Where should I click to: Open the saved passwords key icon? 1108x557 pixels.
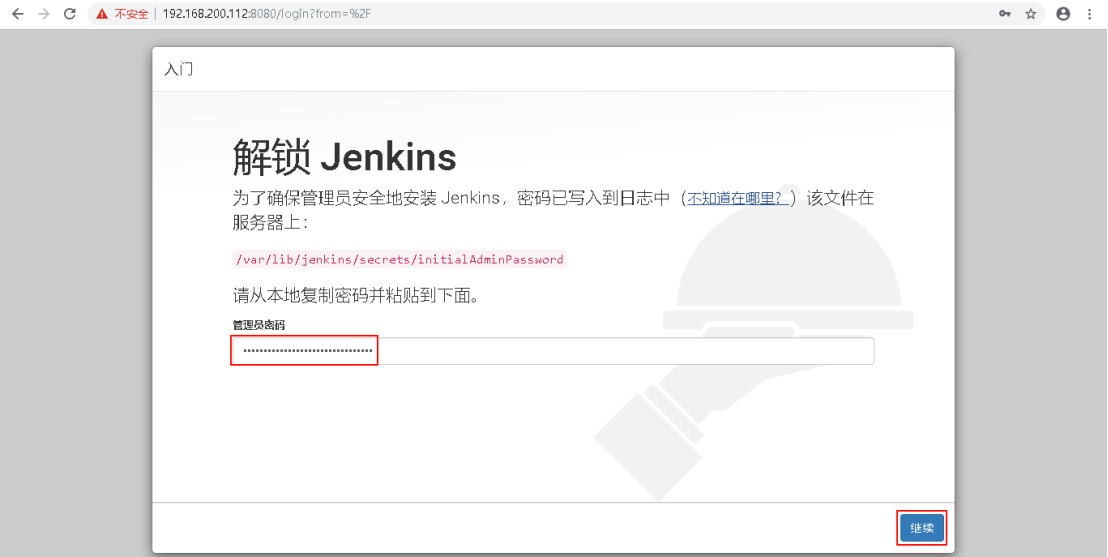pyautogui.click(x=1004, y=13)
